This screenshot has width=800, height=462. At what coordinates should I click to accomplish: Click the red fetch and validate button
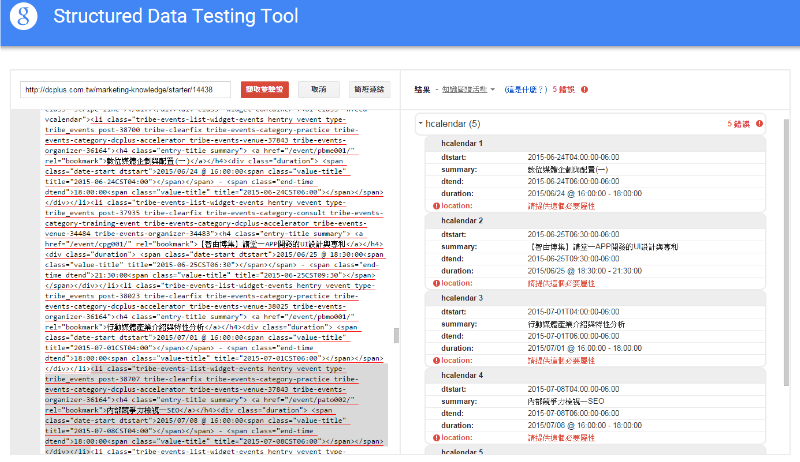click(x=264, y=89)
